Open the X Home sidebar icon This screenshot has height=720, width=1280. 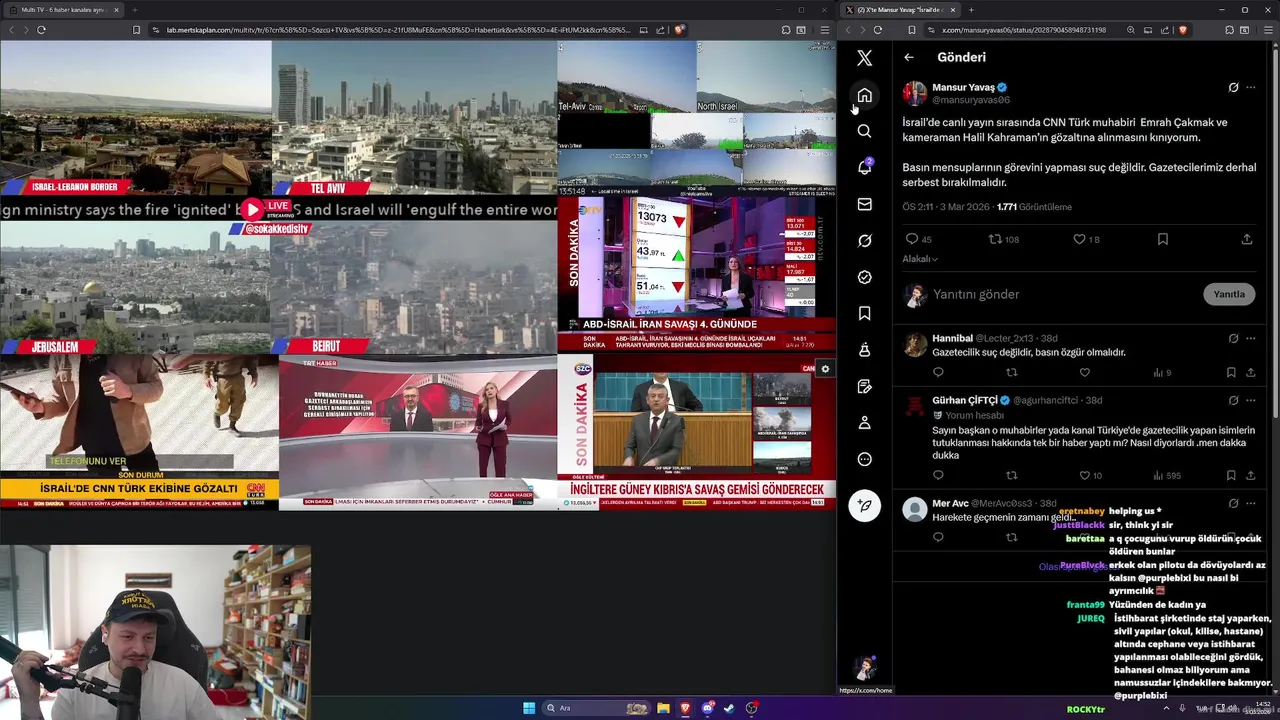point(864,95)
